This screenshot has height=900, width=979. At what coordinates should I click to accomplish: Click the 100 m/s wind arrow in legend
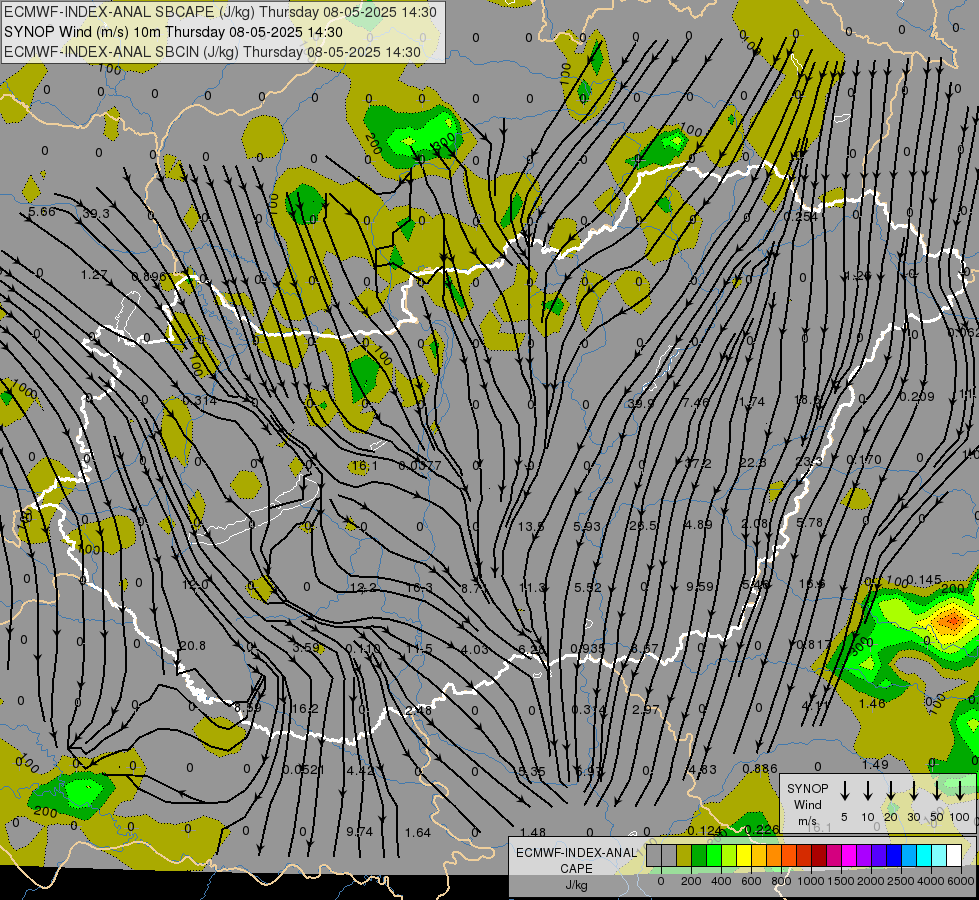(x=960, y=790)
